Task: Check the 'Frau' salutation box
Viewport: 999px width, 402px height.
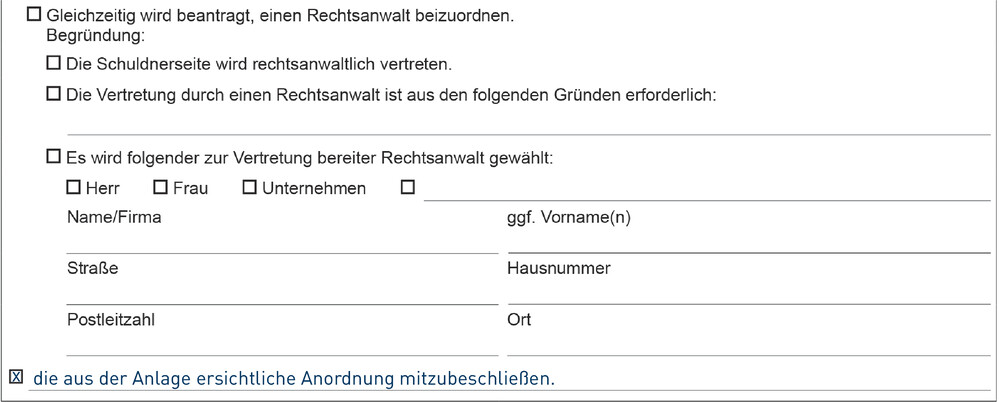Action: (160, 187)
